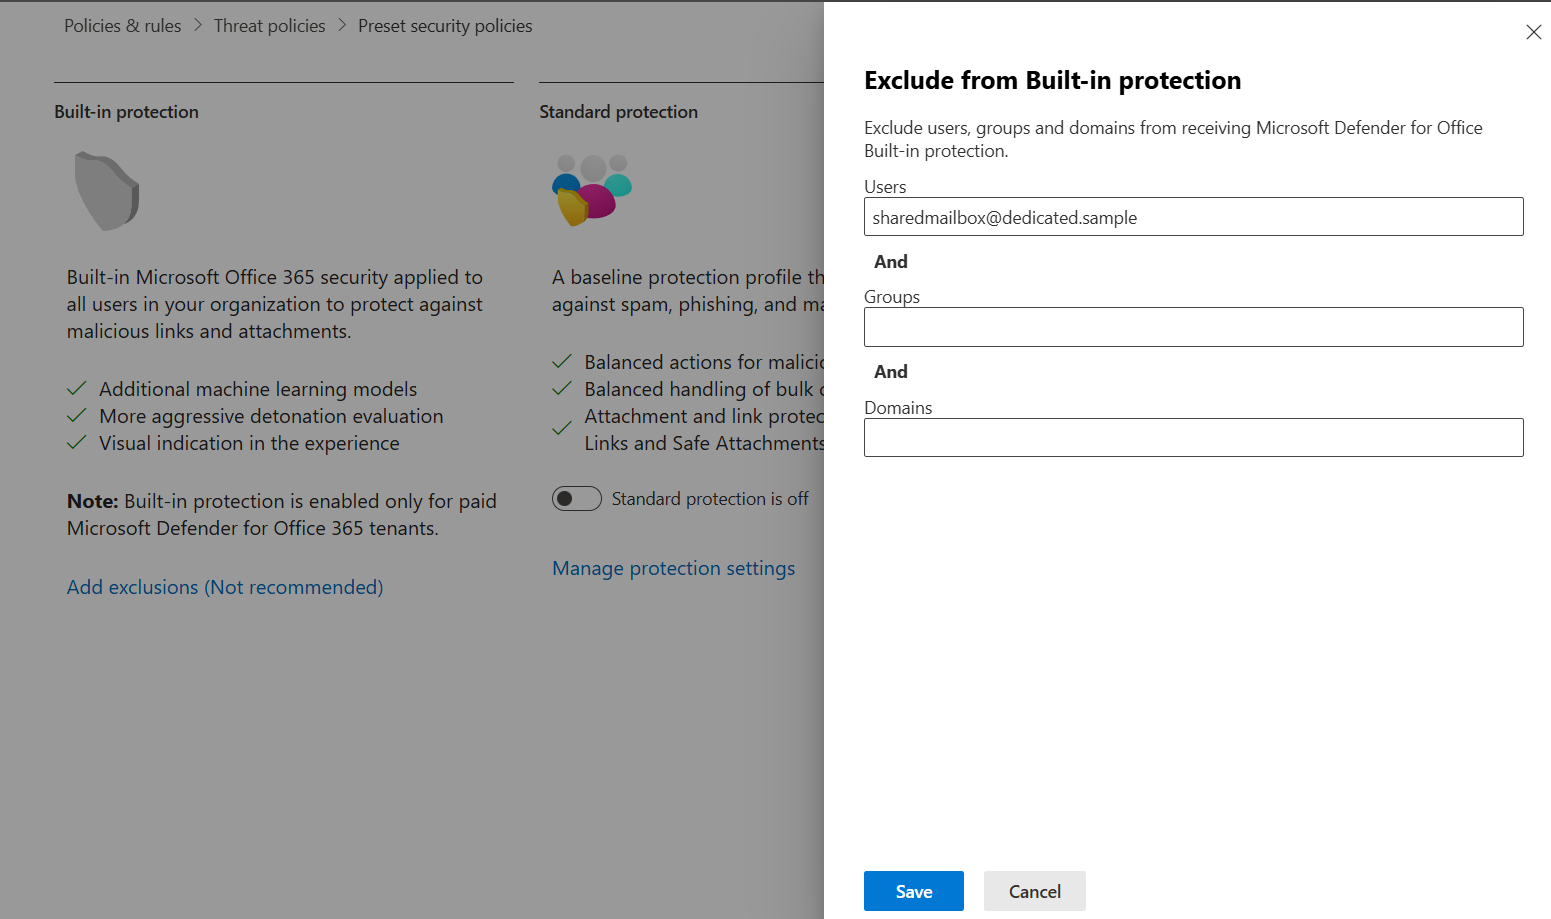Toggle Standard protection off switch again
This screenshot has height=919, width=1551.
point(577,498)
